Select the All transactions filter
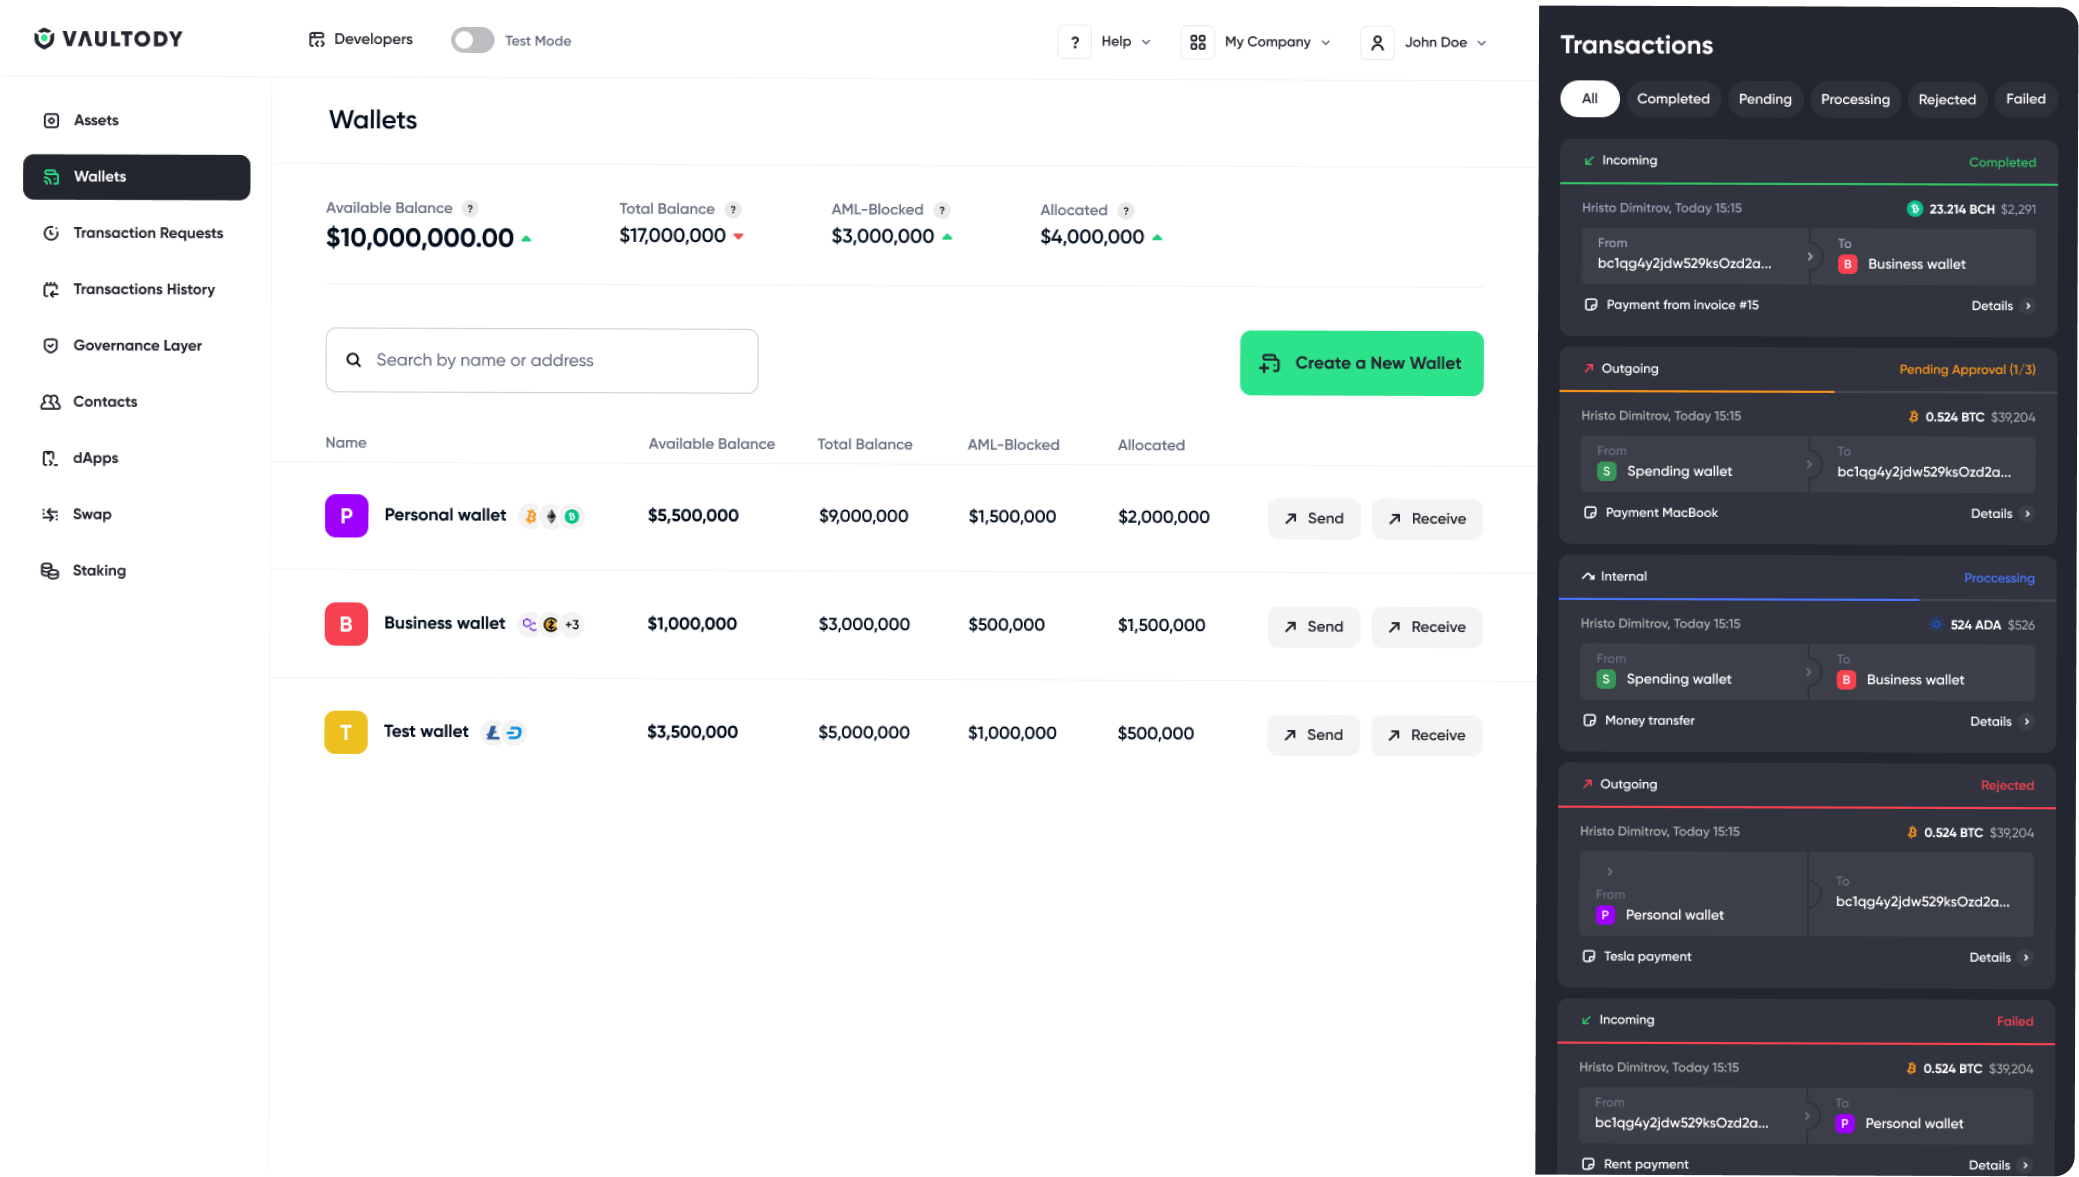 tap(1589, 99)
